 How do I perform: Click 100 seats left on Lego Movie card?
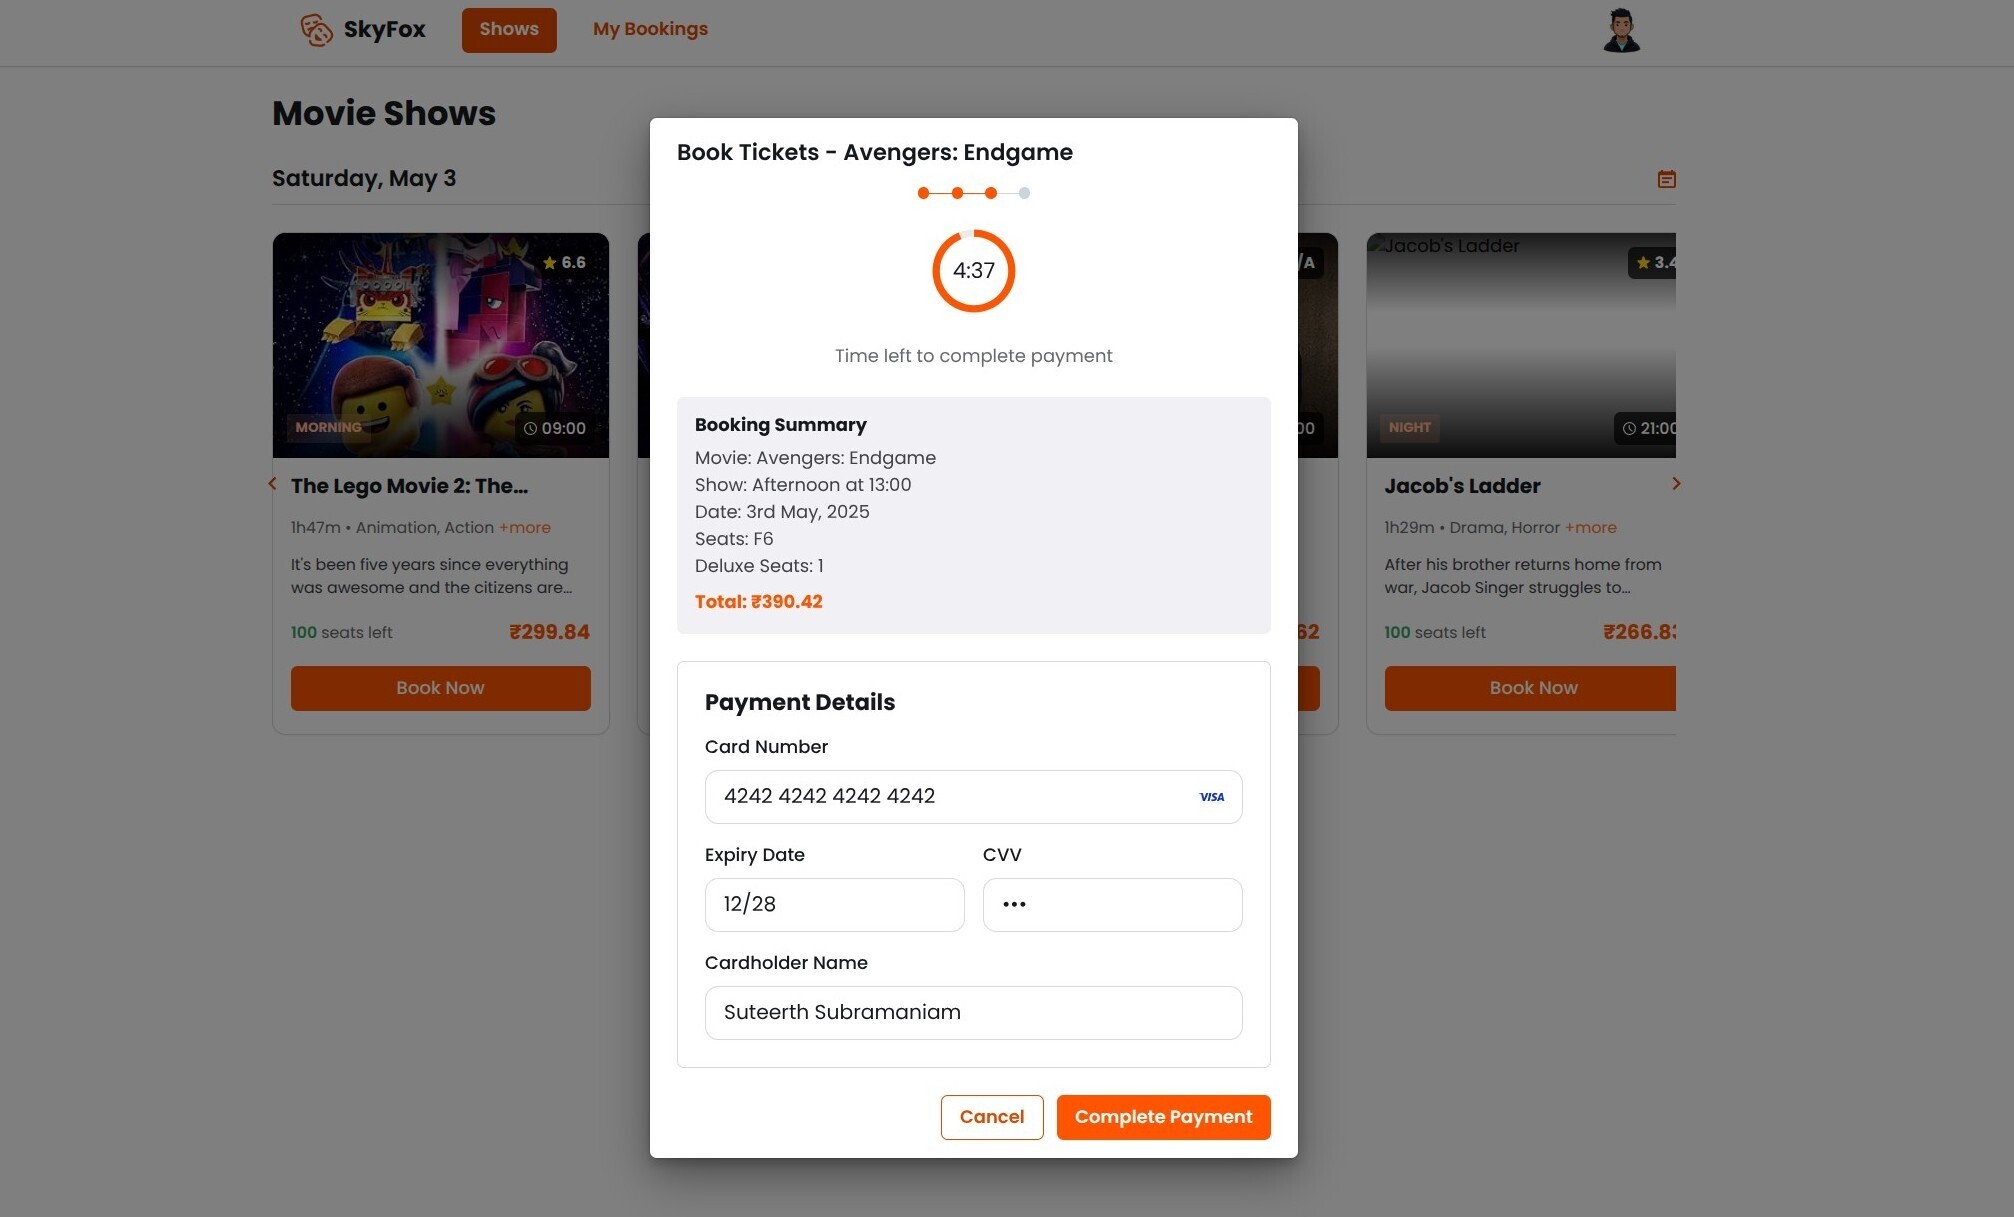pos(341,633)
